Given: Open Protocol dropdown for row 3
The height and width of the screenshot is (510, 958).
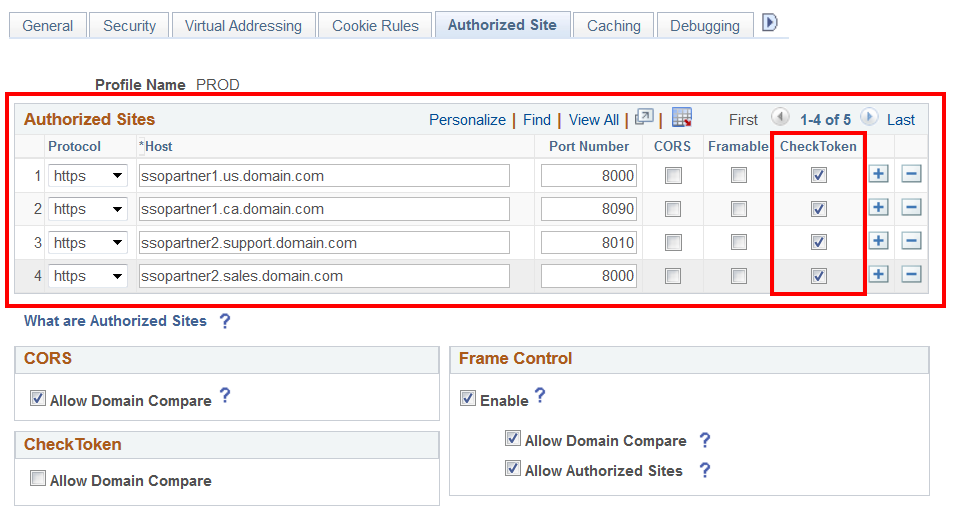Looking at the screenshot, I should [88, 242].
